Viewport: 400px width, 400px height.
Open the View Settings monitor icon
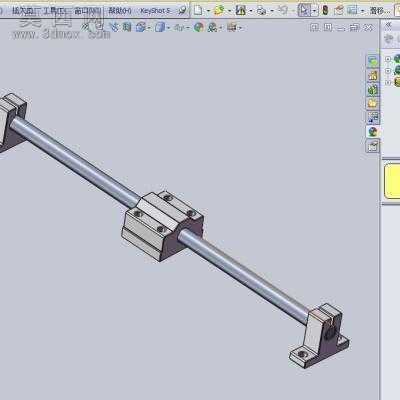[232, 27]
